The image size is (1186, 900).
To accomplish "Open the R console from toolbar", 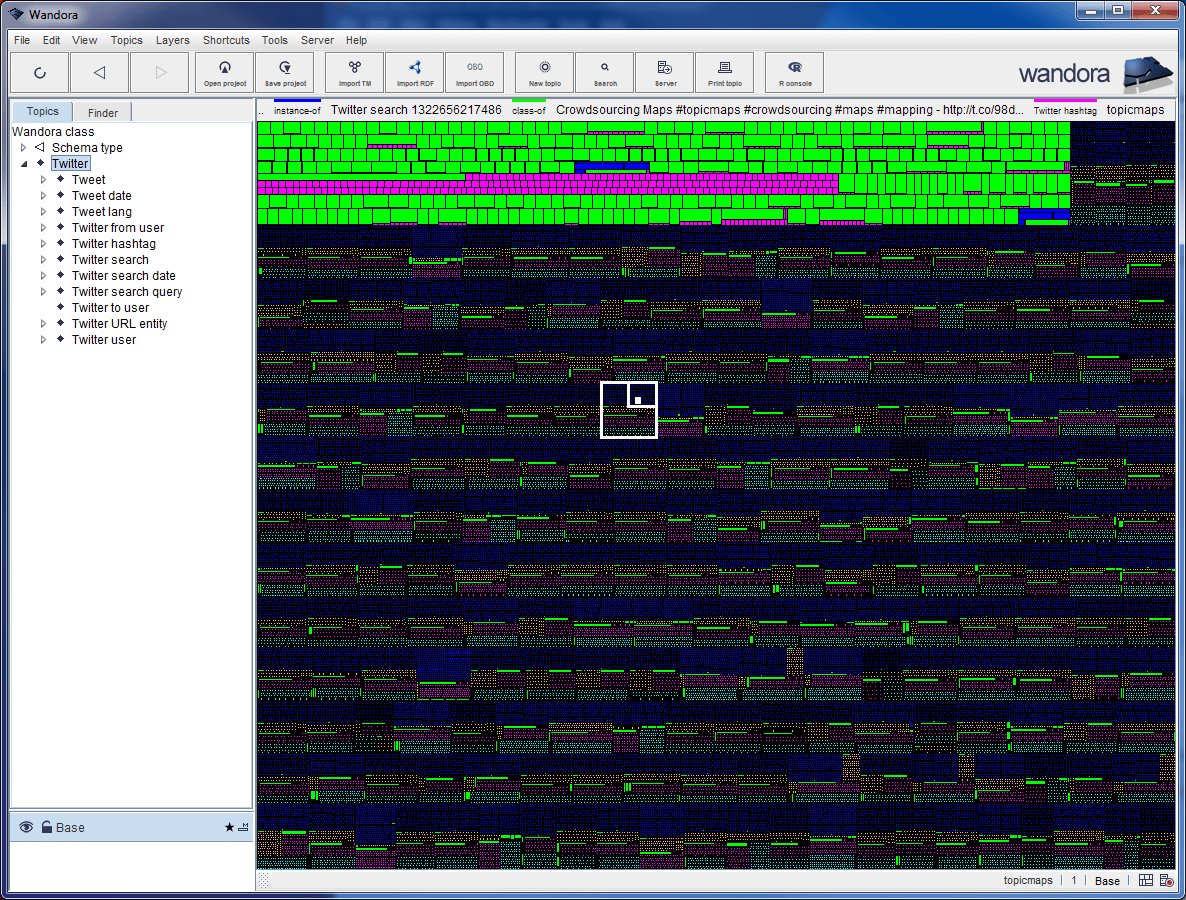I will click(795, 72).
